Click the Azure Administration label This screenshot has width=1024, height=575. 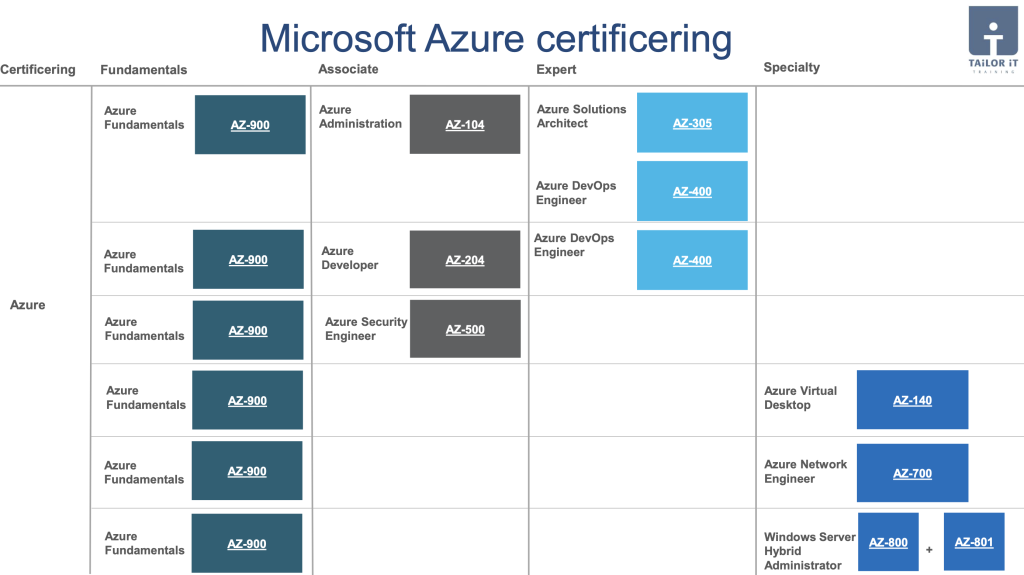(360, 117)
